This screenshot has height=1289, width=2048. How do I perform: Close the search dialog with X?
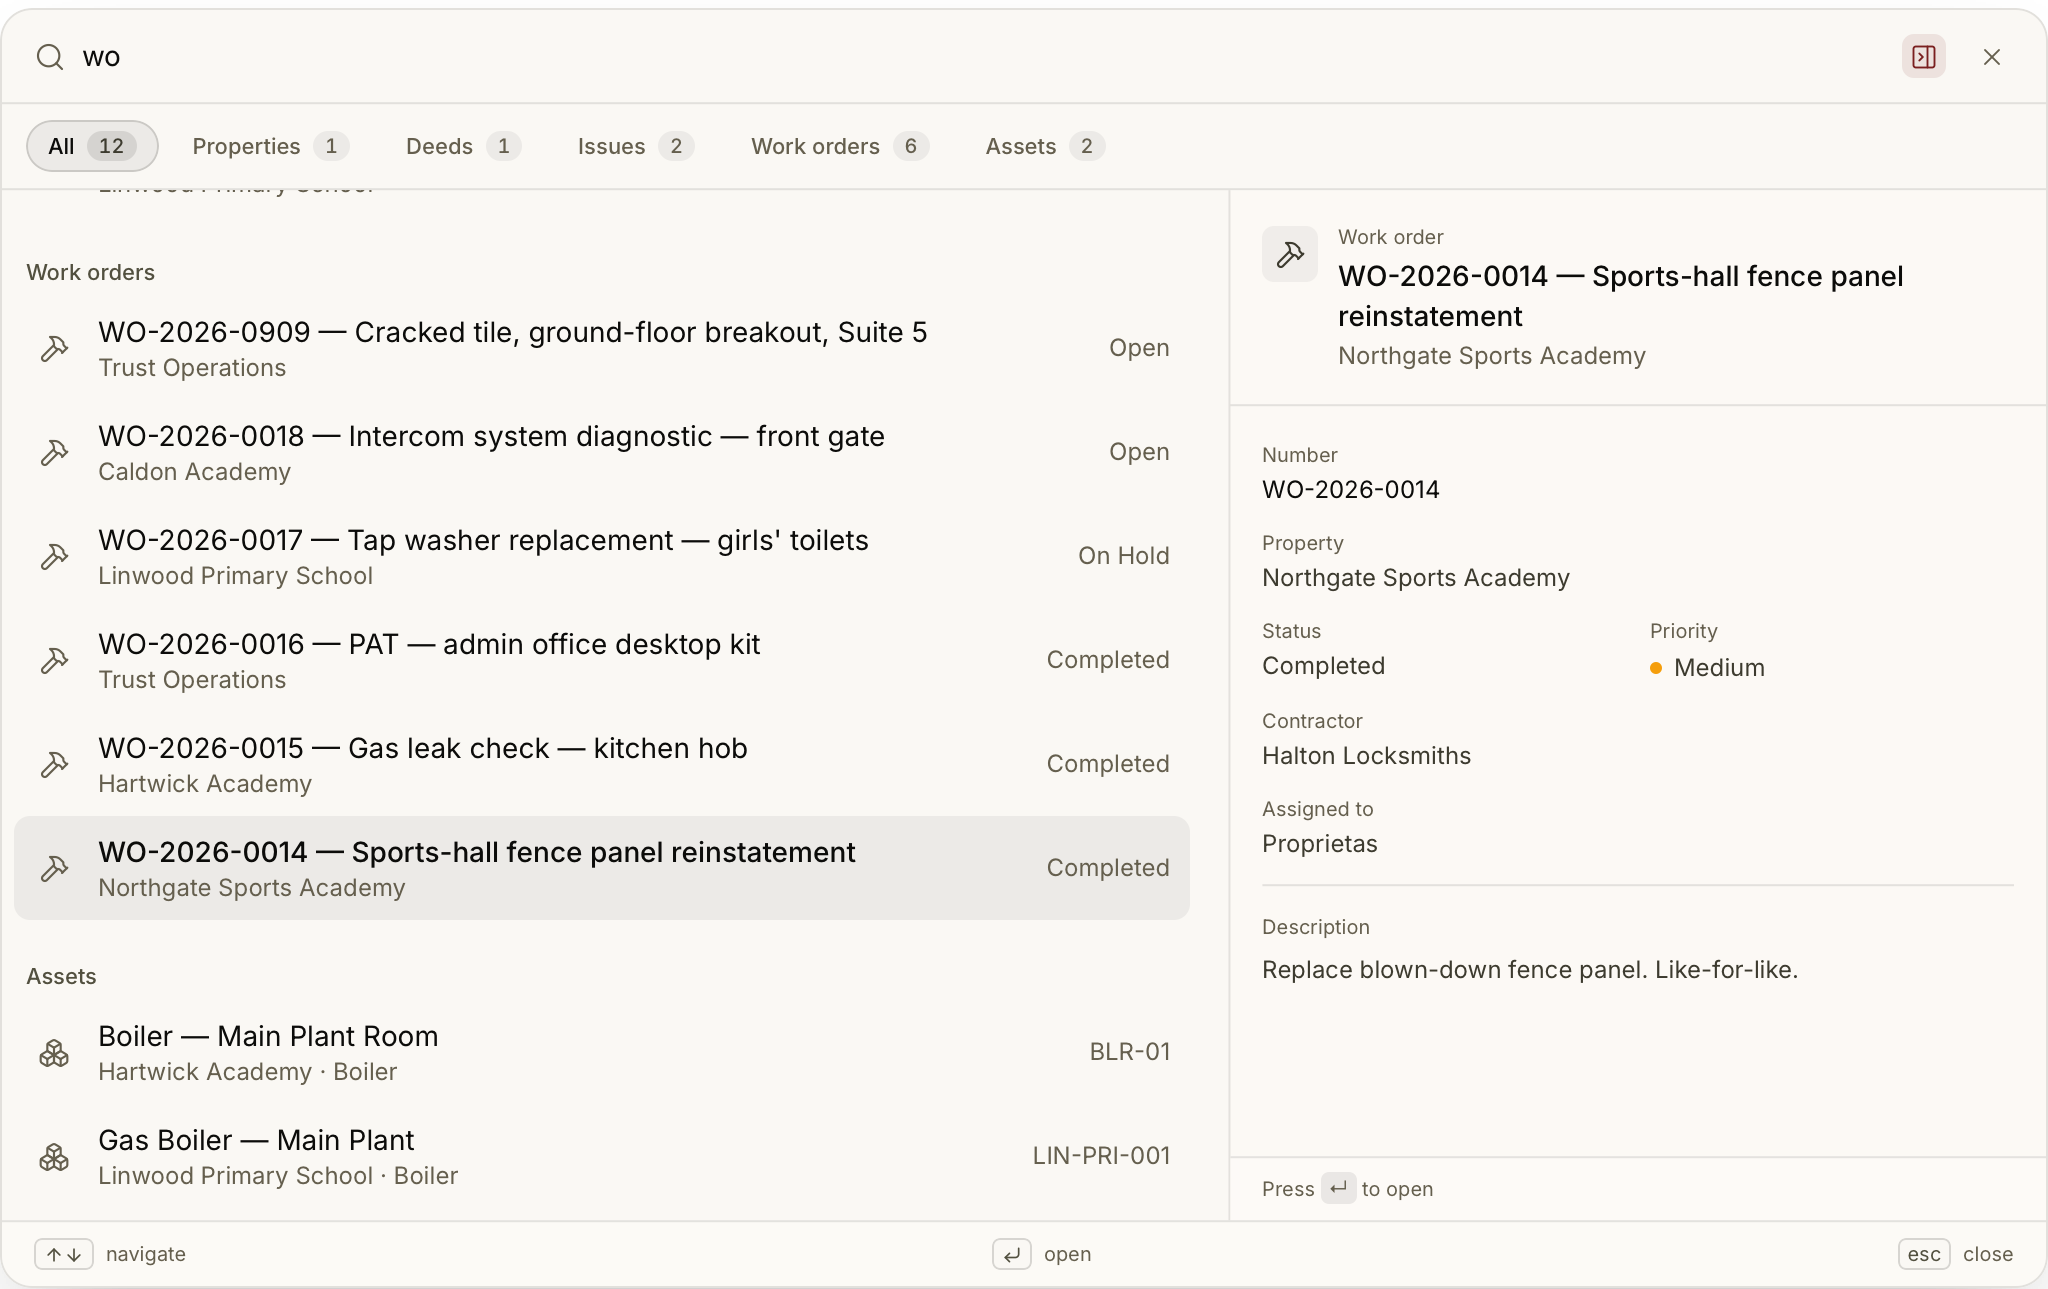[x=1991, y=57]
